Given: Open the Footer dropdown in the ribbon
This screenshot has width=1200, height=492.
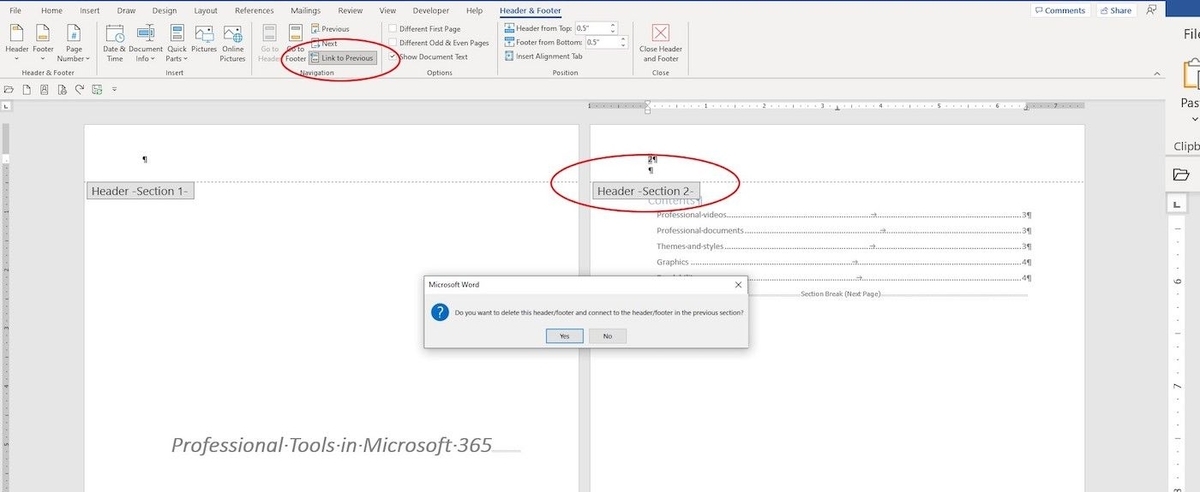Looking at the screenshot, I should coord(43,42).
